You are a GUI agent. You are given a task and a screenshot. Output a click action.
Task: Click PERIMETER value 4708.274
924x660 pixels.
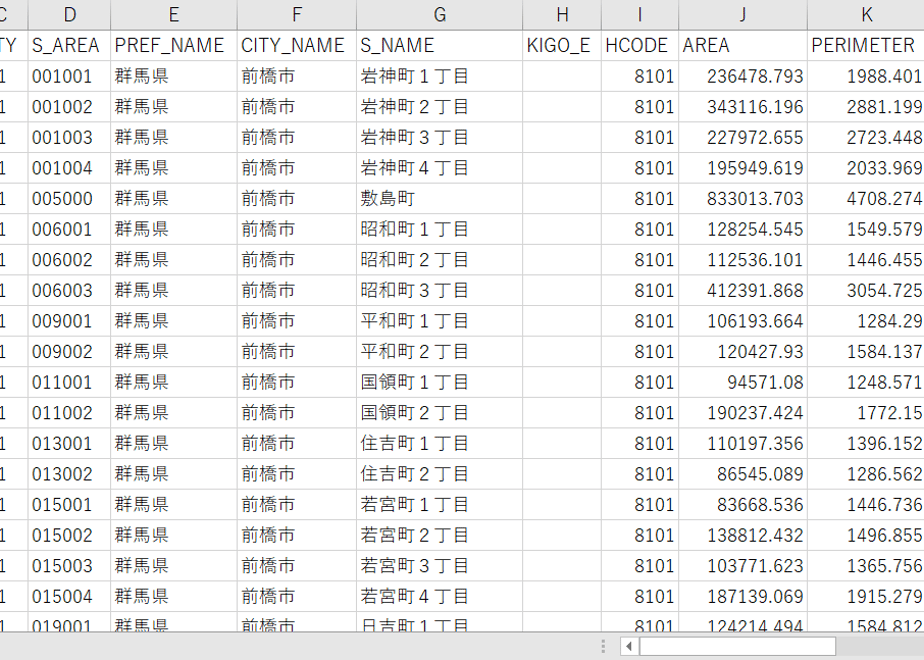pyautogui.click(x=866, y=199)
